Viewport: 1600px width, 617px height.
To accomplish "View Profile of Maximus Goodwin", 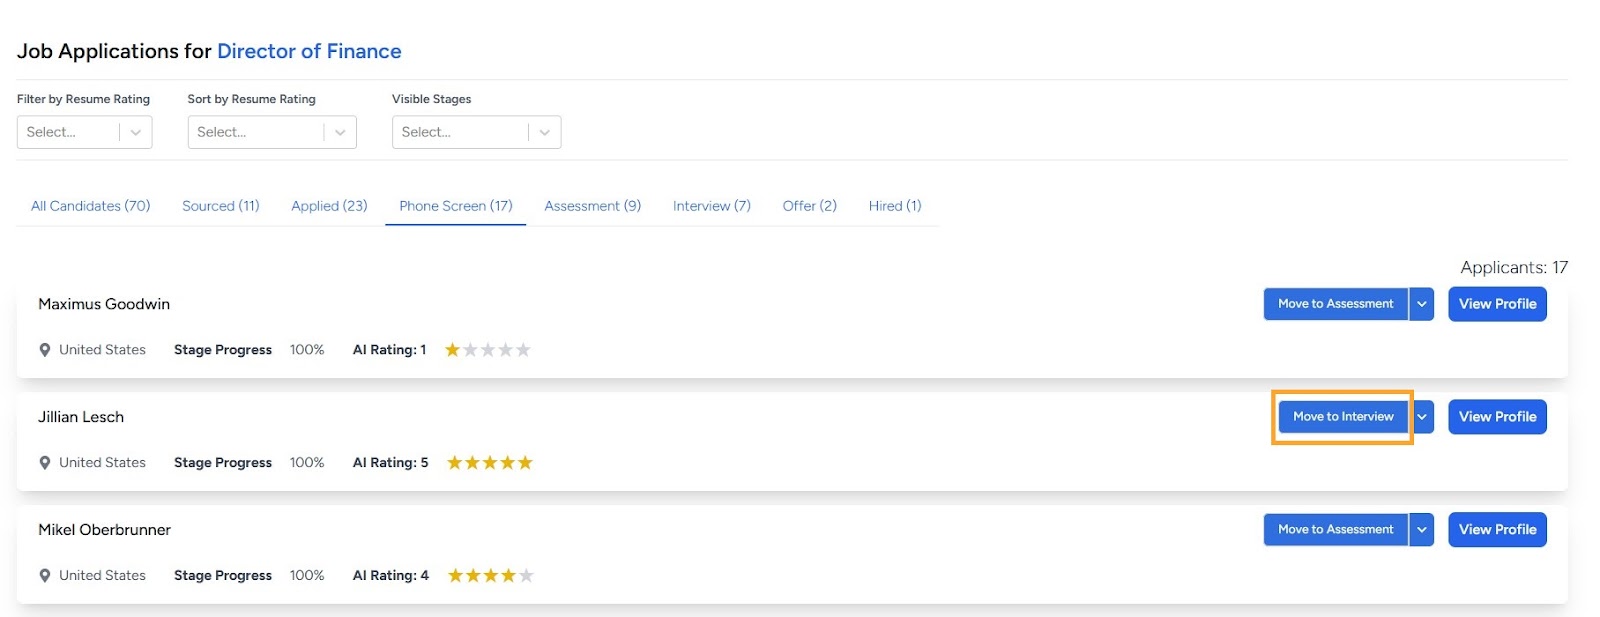I will pos(1497,304).
